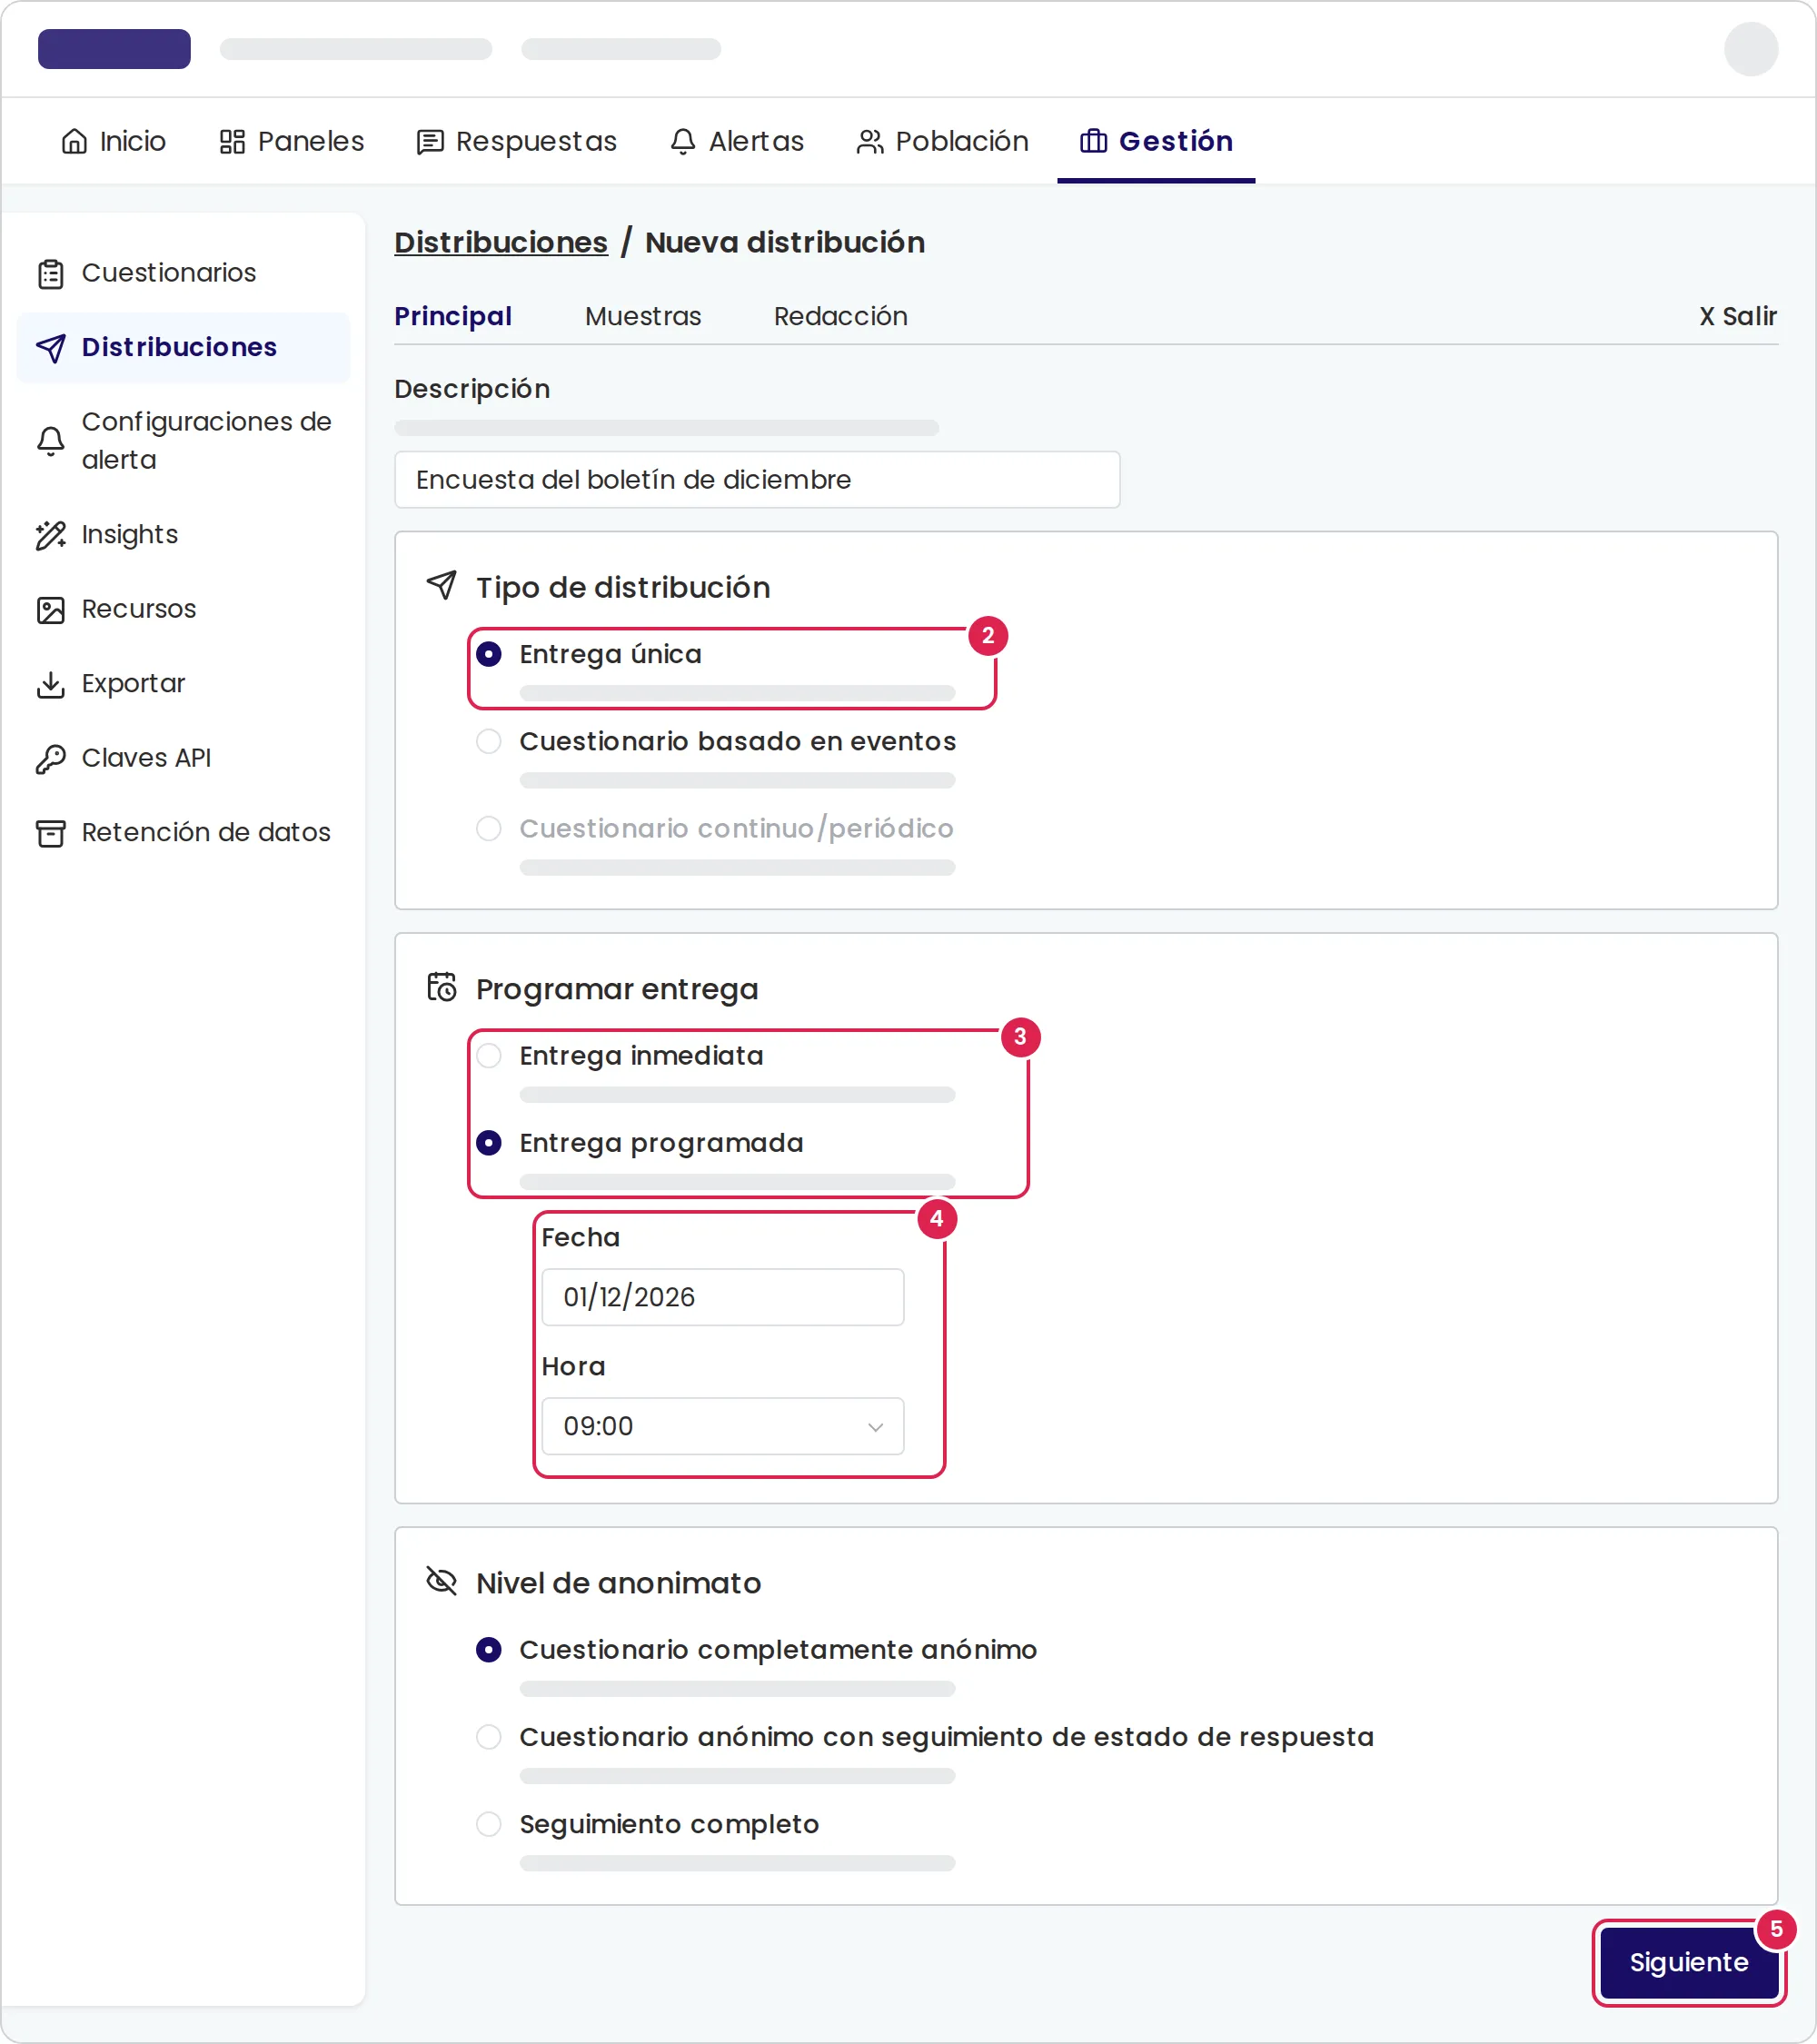This screenshot has width=1817, height=2044.
Task: Click the Recursos image icon
Action: click(51, 610)
